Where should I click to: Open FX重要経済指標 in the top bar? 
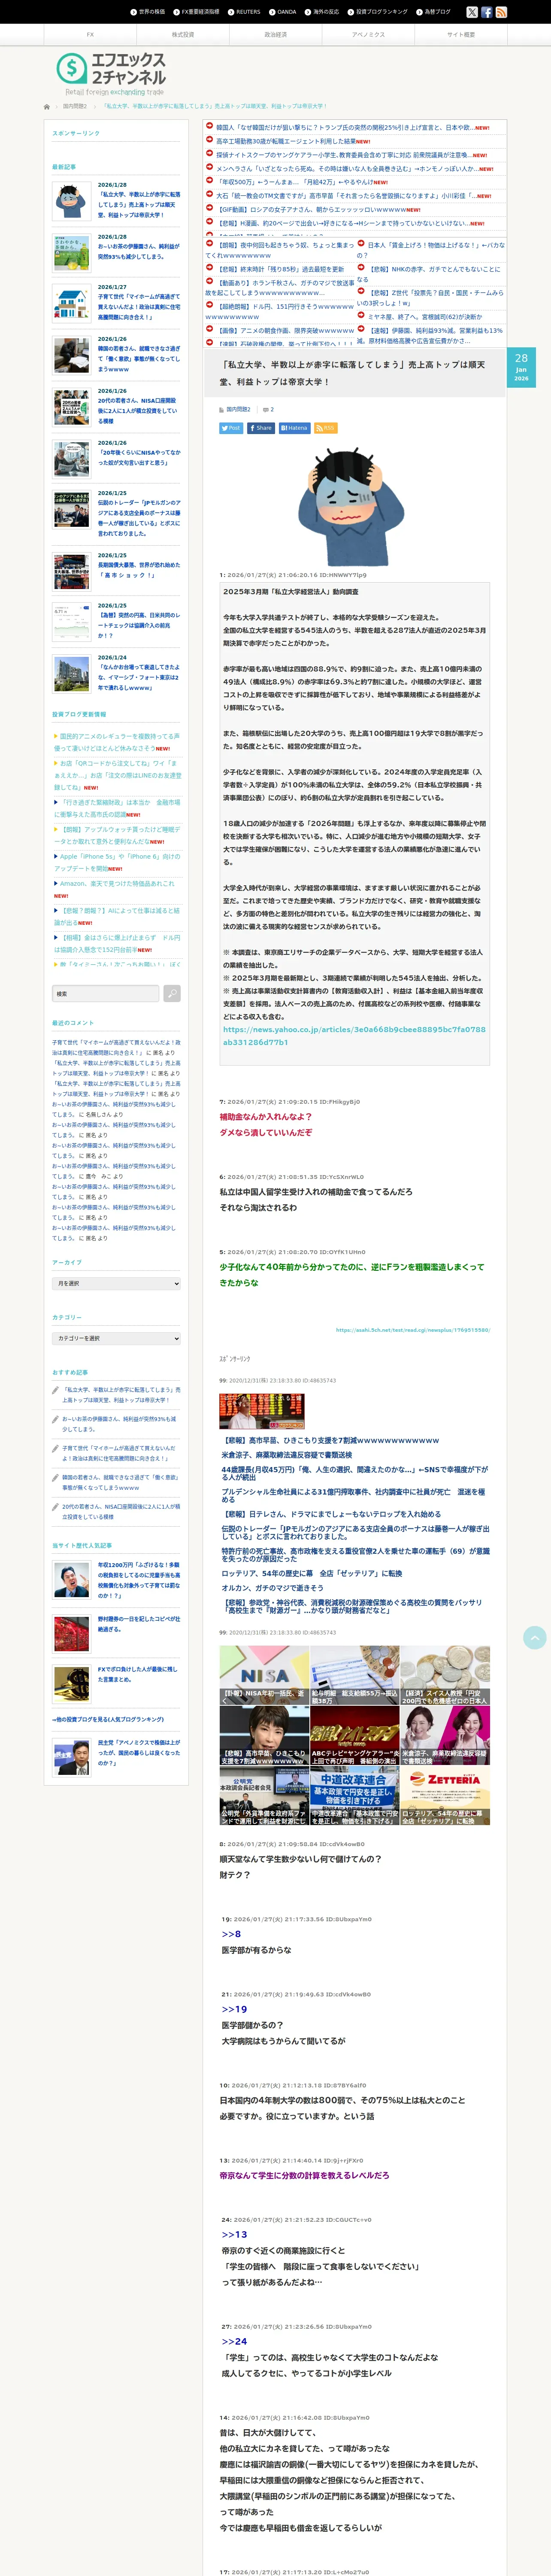196,12
